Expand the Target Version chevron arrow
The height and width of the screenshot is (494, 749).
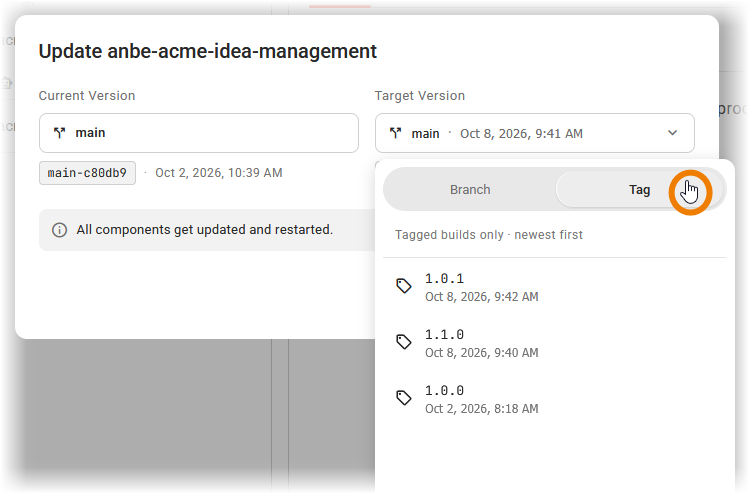[672, 133]
